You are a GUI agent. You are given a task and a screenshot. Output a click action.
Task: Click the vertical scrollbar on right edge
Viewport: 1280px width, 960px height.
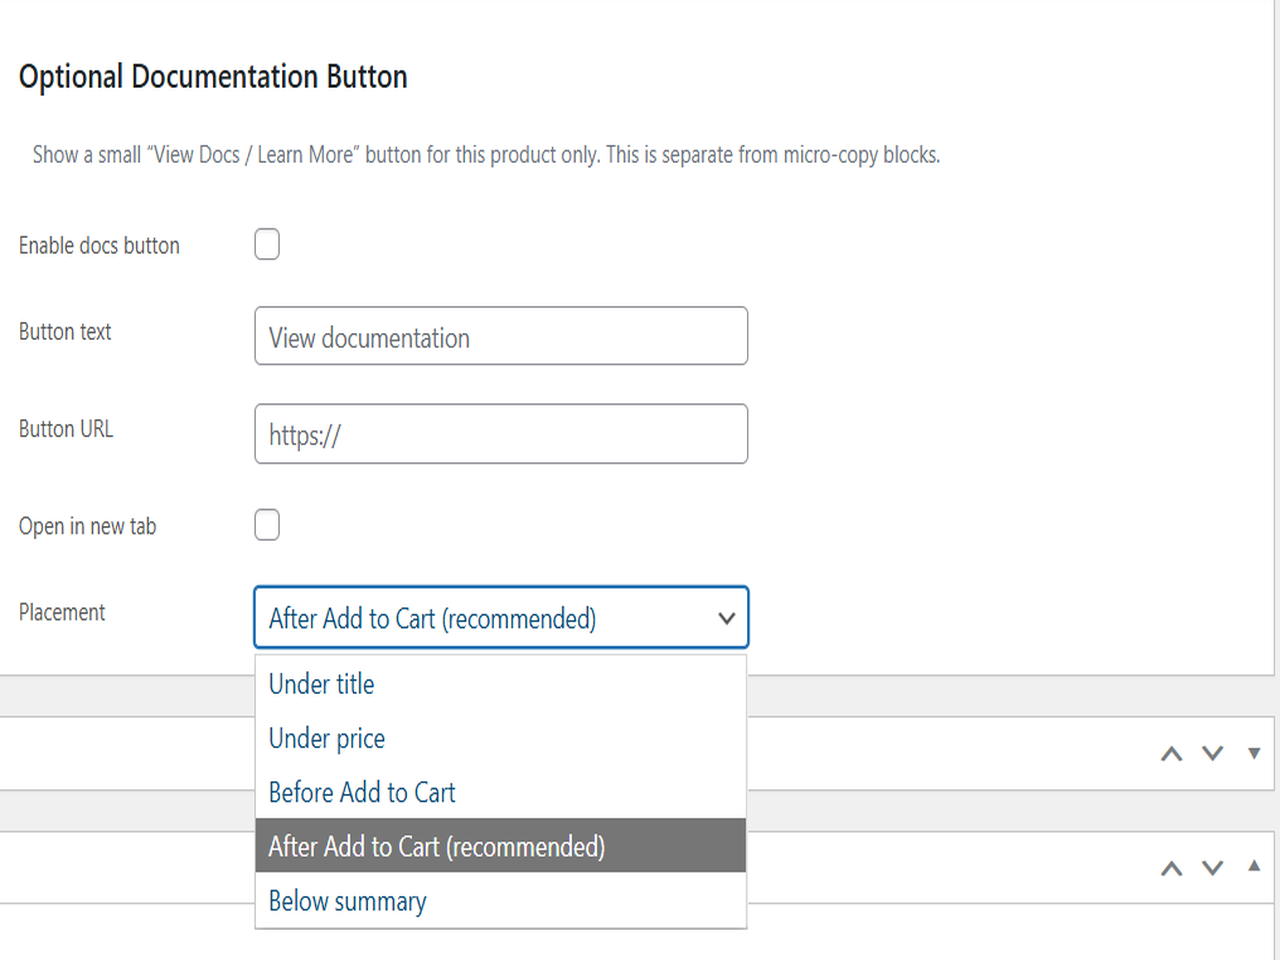click(x=1277, y=480)
